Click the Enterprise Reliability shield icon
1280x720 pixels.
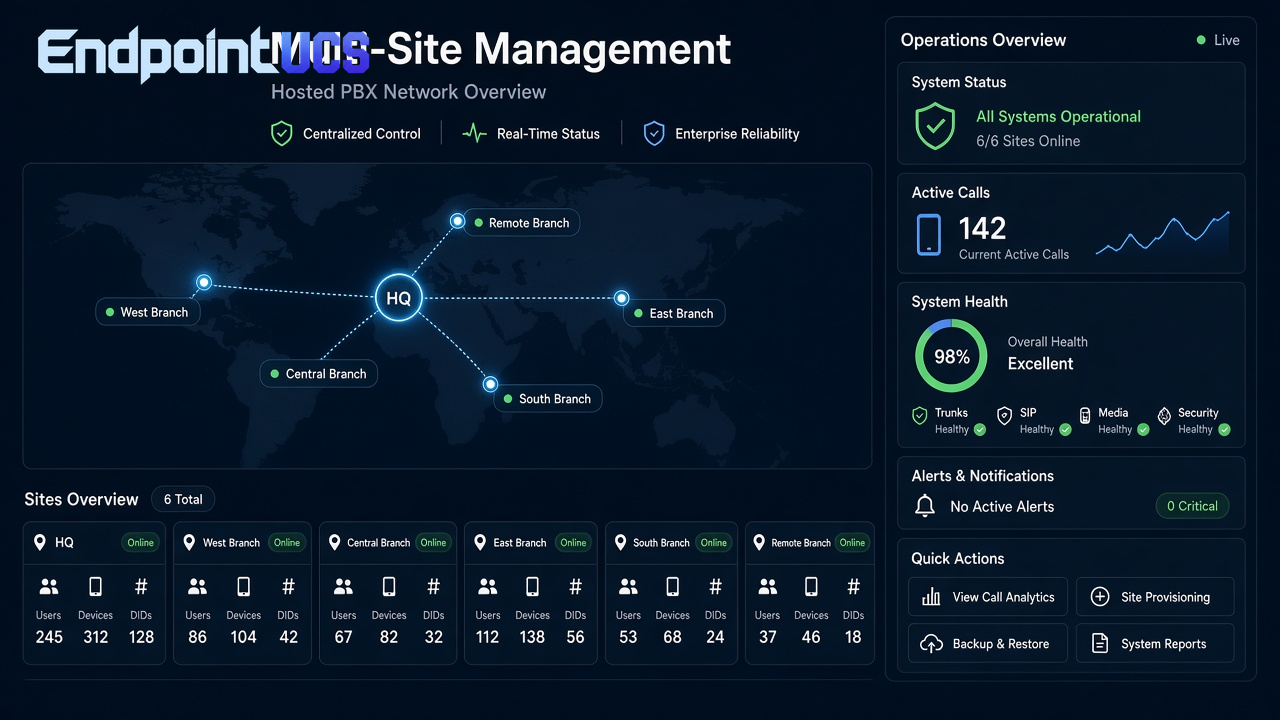click(x=654, y=133)
